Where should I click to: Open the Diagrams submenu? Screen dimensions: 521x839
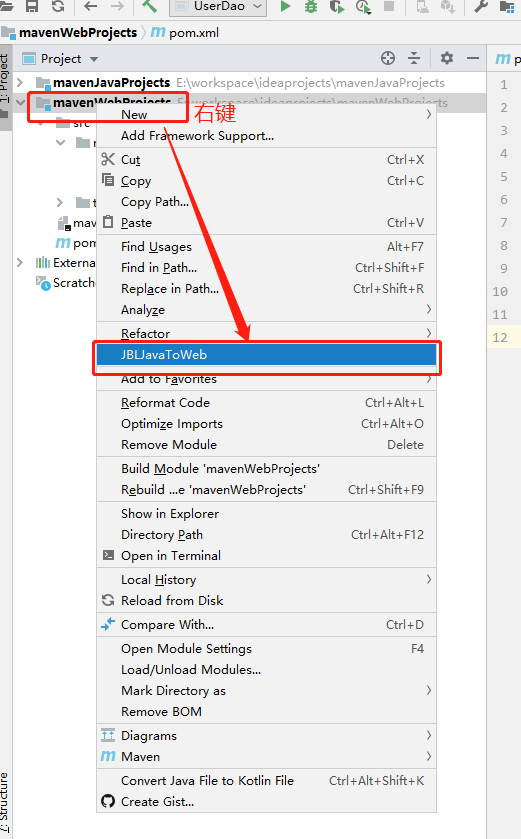266,736
